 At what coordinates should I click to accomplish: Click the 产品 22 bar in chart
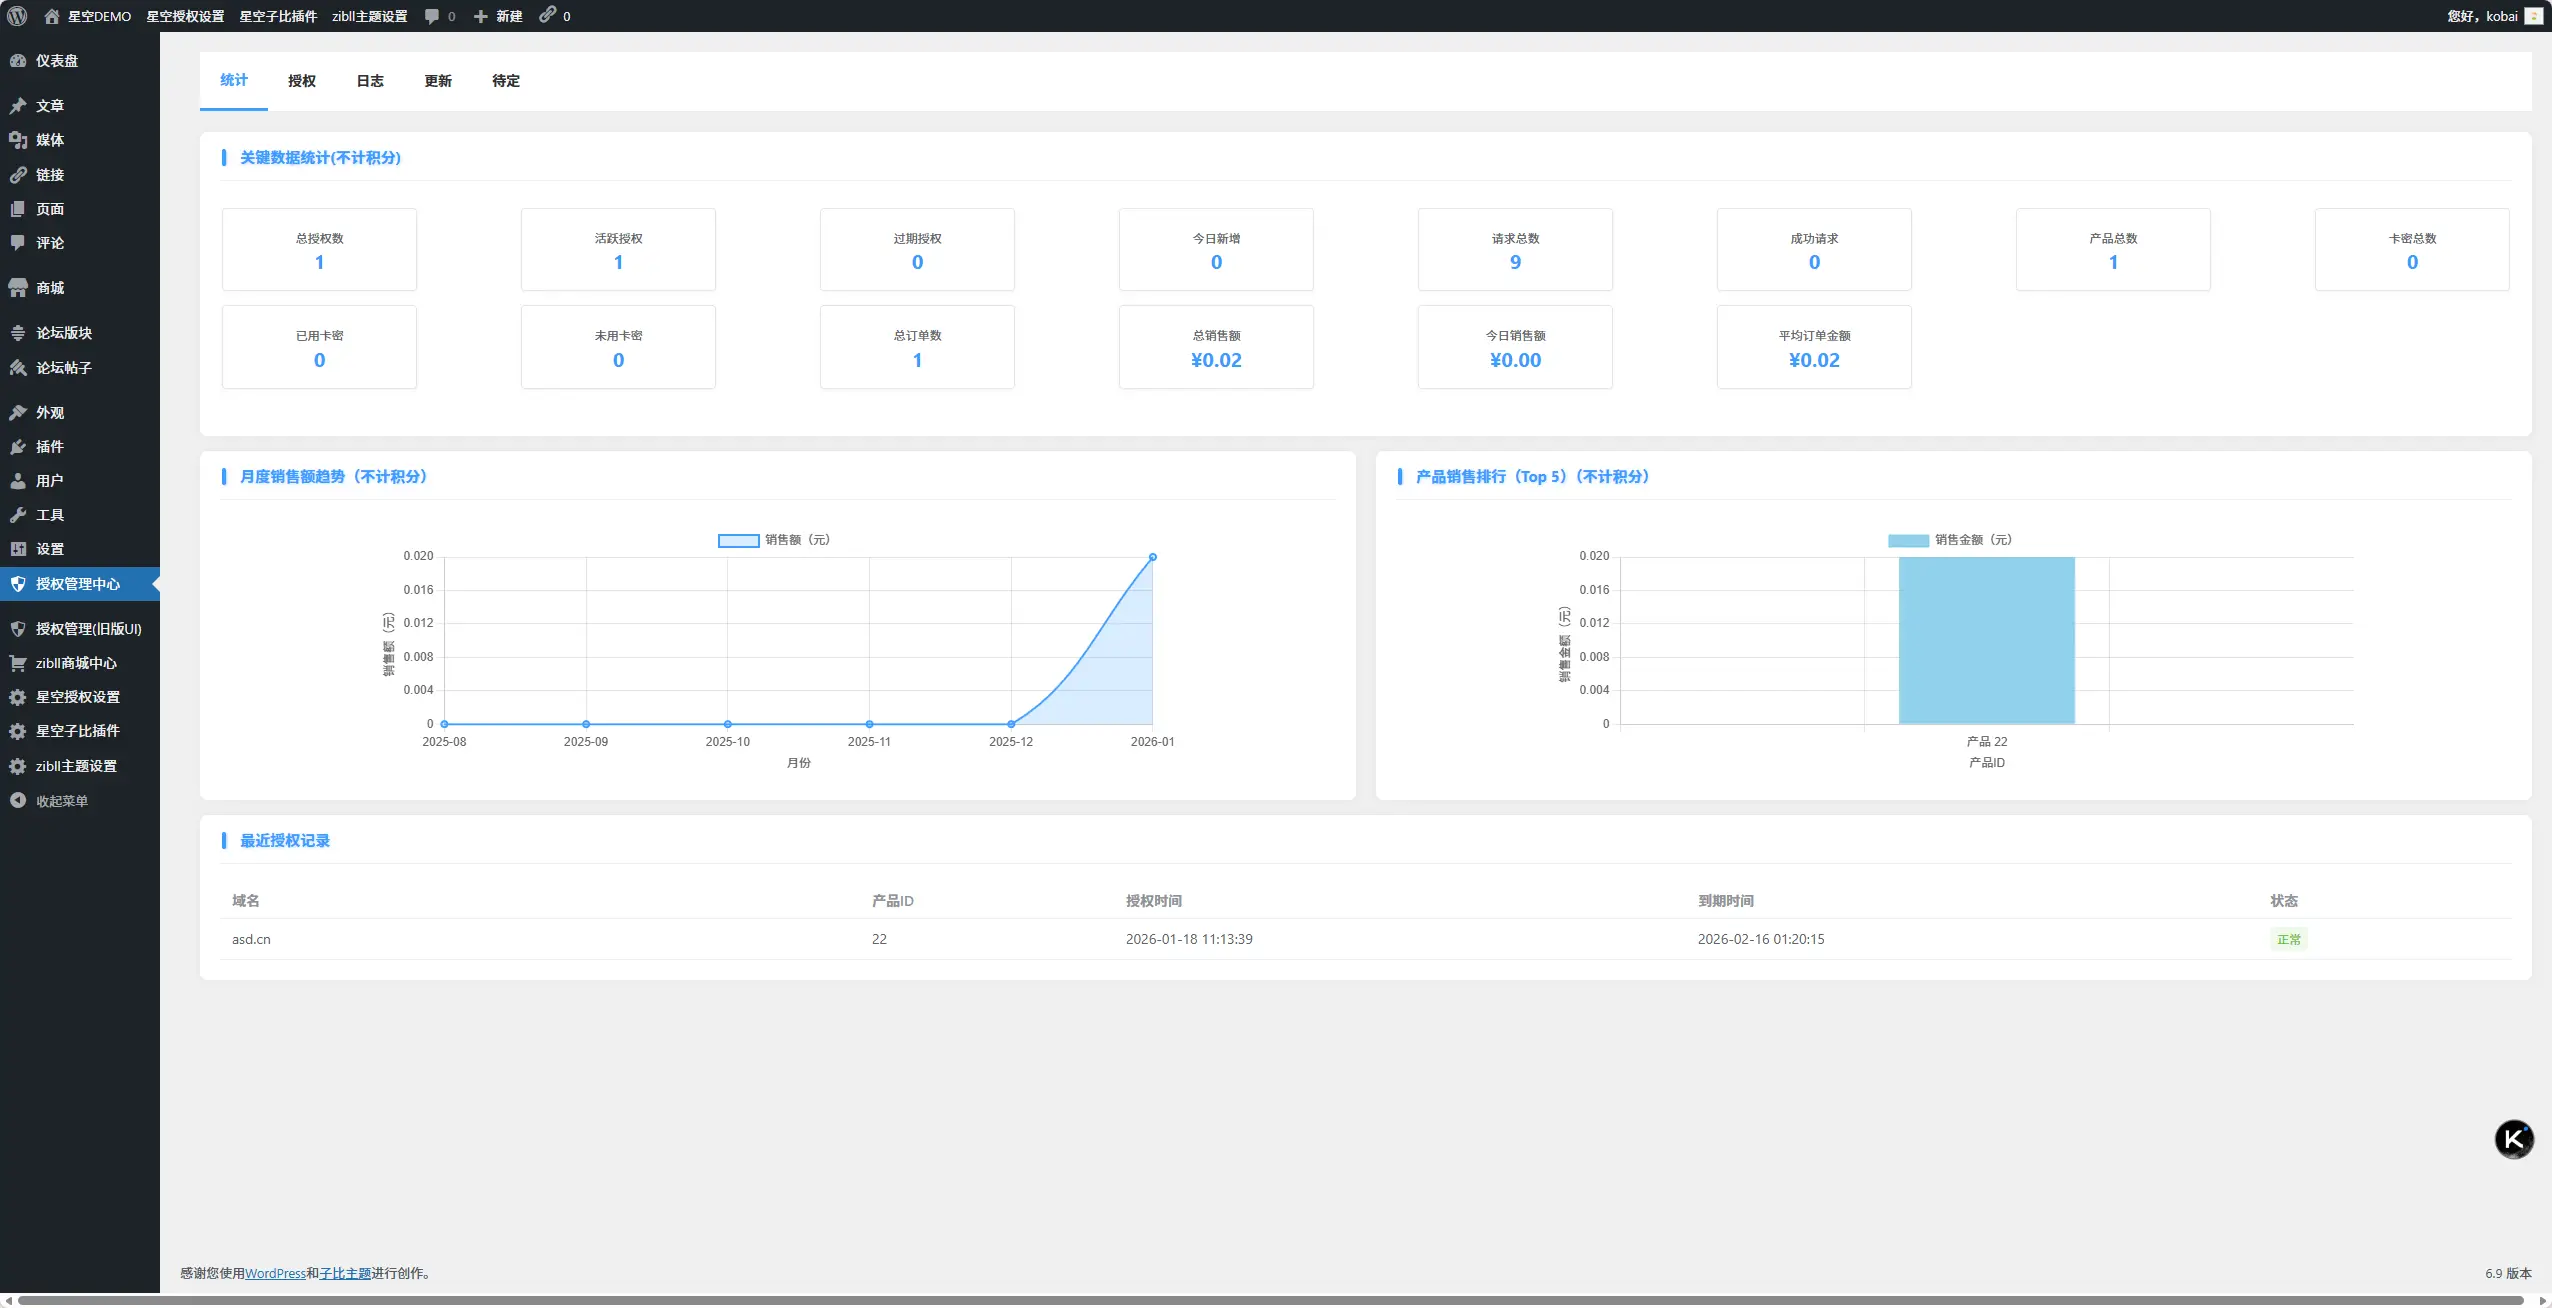1986,640
